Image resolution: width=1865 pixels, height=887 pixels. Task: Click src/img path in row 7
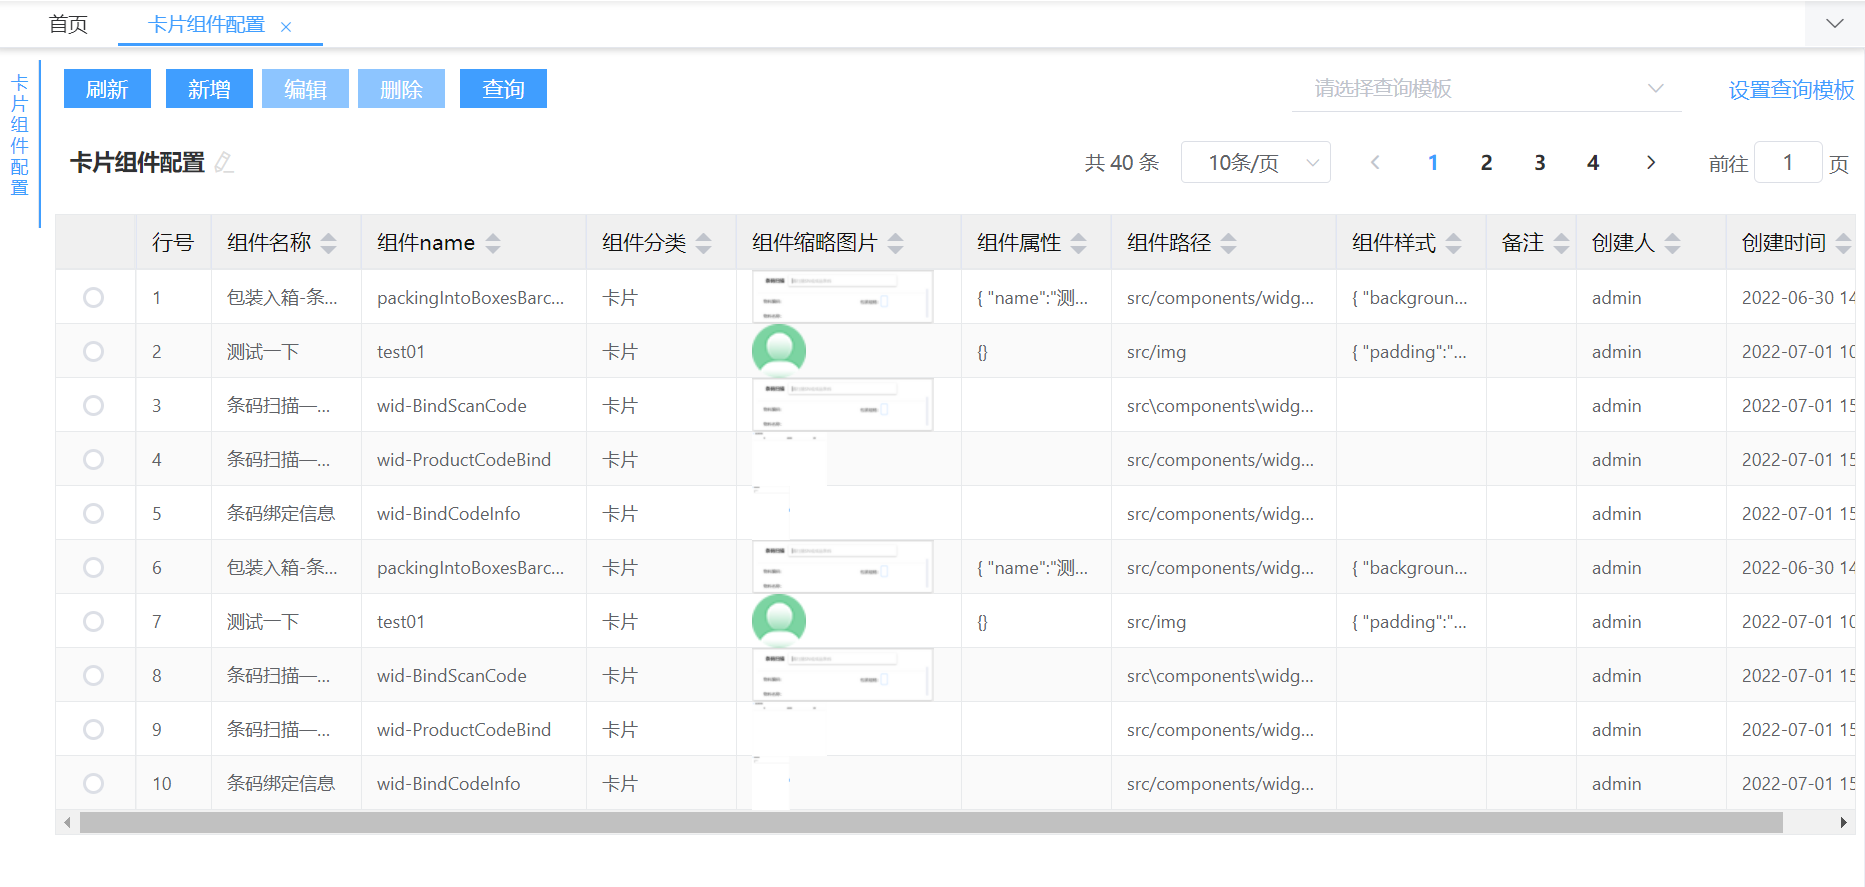[x=1156, y=621]
